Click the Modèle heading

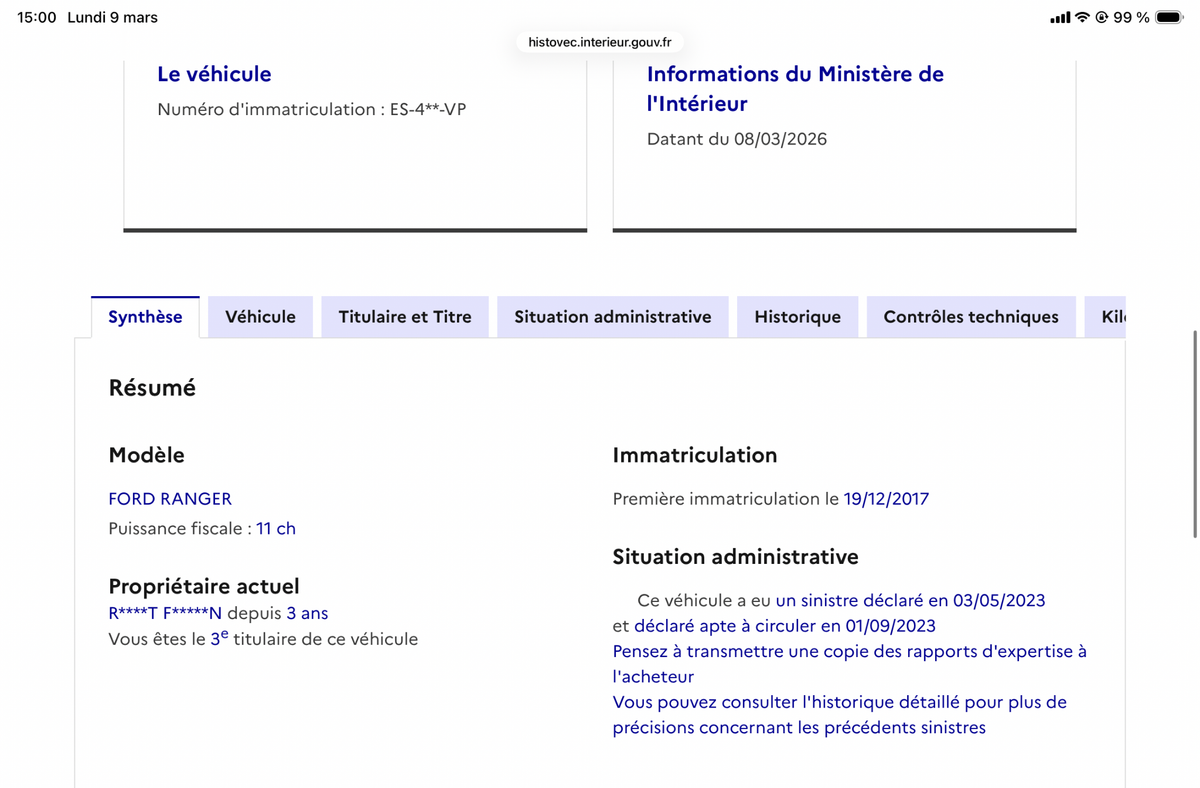pos(146,455)
